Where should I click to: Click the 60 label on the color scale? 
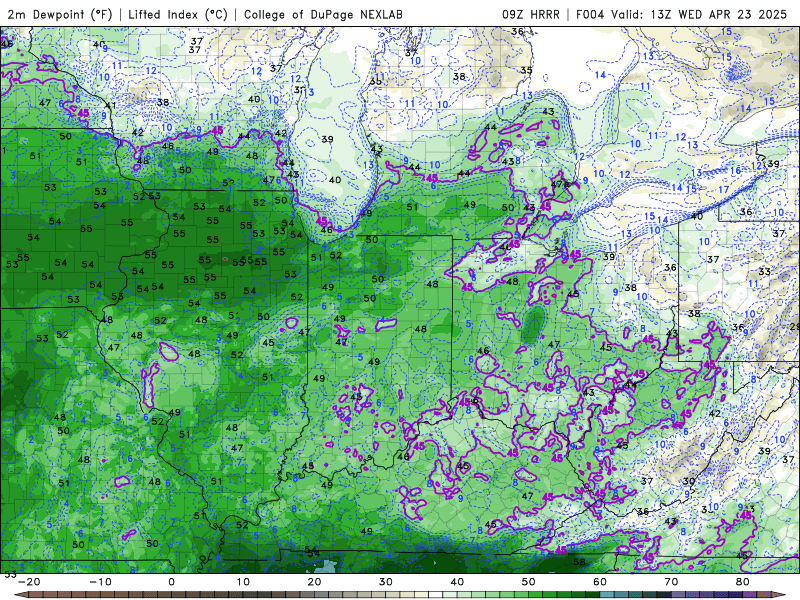click(600, 582)
